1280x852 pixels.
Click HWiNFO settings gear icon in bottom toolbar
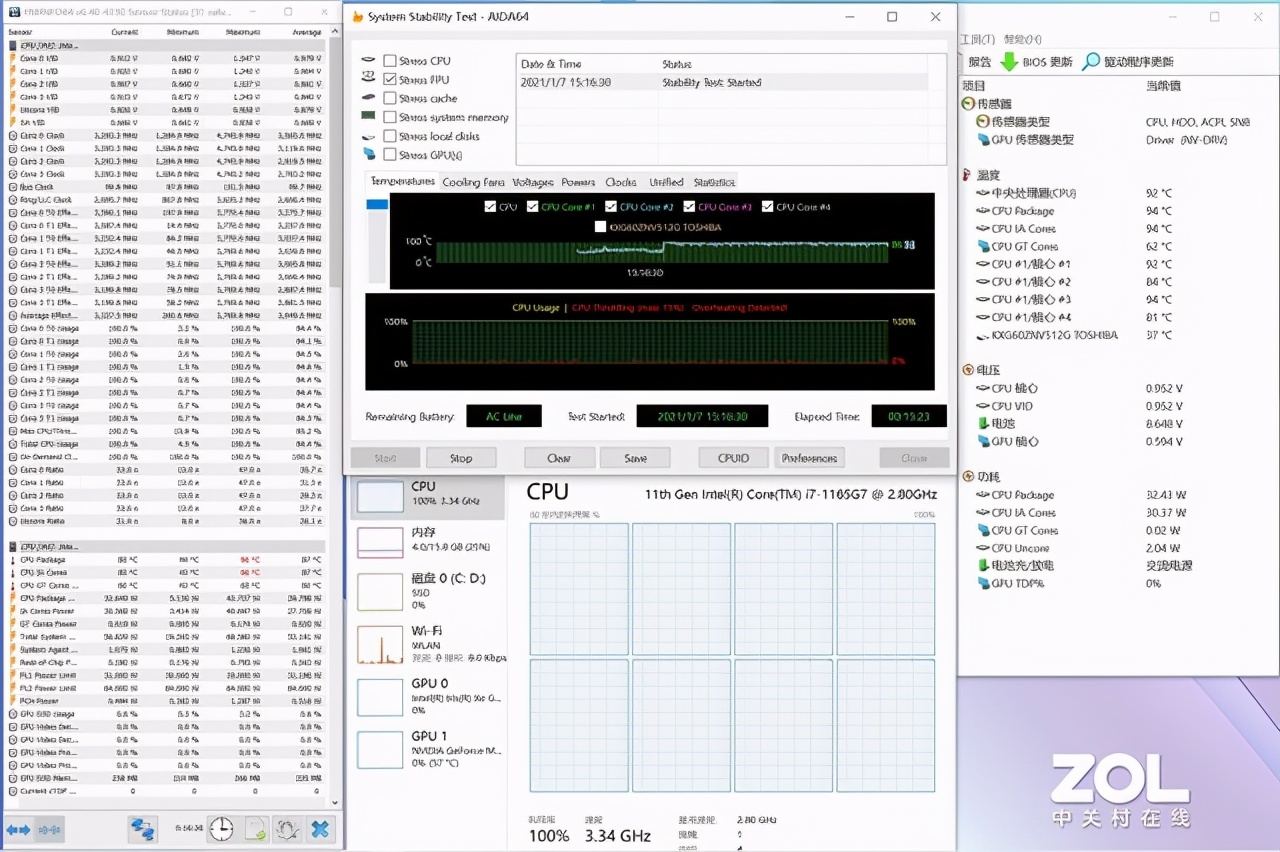(x=288, y=829)
